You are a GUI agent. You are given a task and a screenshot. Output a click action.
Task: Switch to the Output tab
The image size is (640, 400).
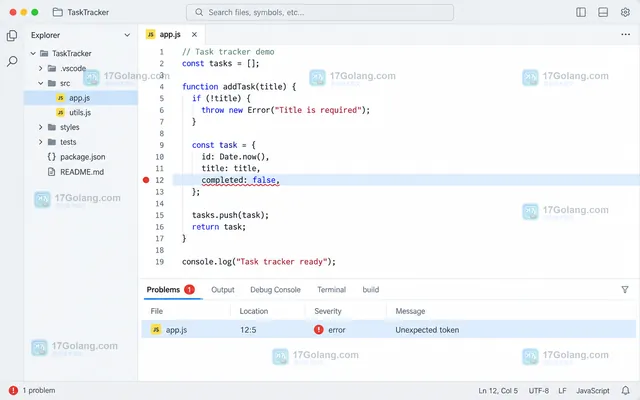(x=222, y=289)
